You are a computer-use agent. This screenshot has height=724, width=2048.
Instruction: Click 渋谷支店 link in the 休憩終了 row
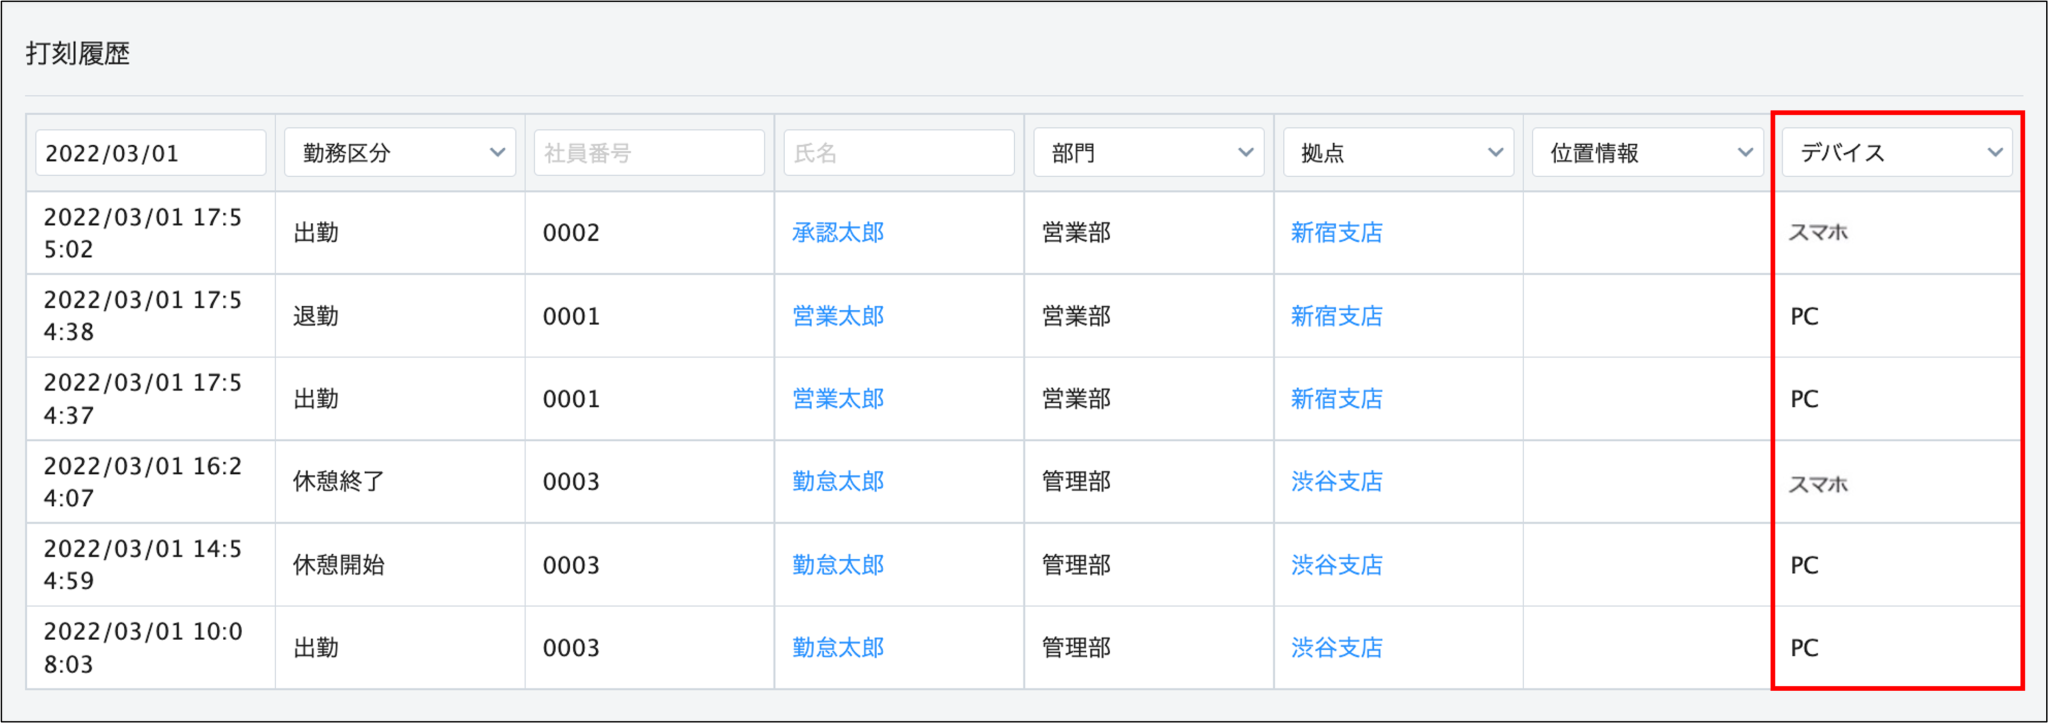tap(1336, 482)
